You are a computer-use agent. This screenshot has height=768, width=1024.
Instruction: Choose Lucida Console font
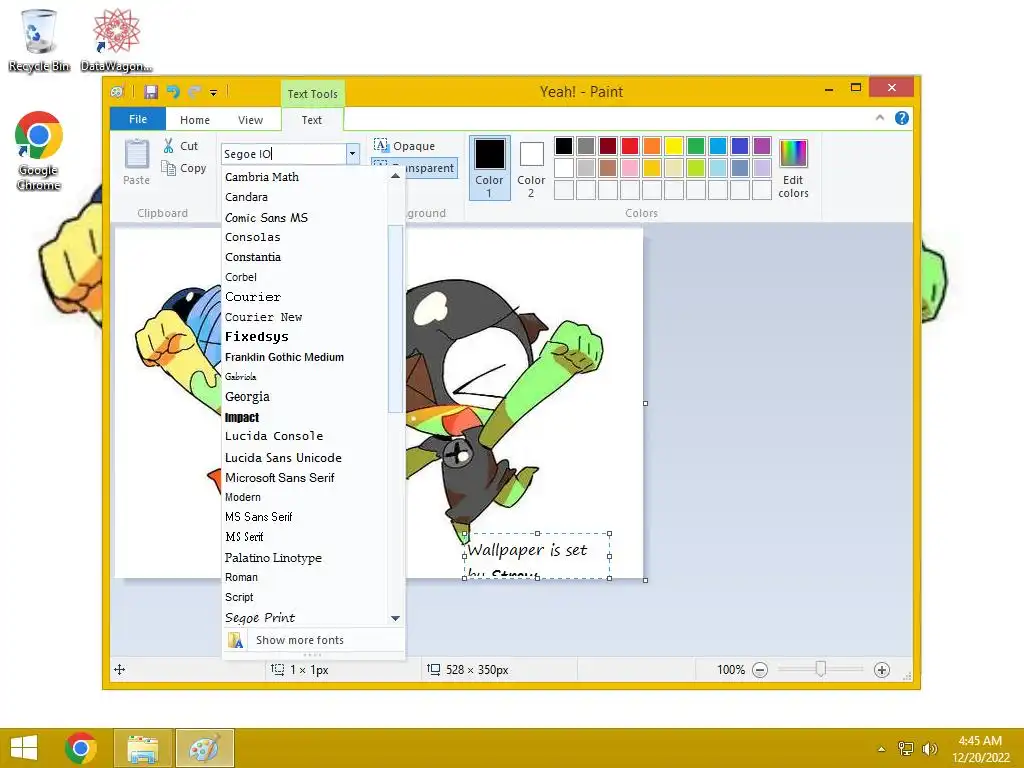point(304,436)
